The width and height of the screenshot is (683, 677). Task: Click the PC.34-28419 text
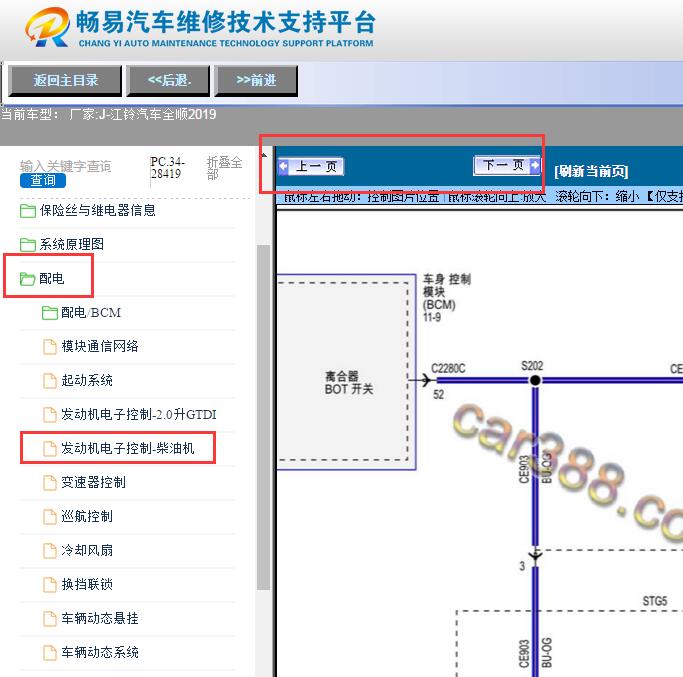click(168, 168)
